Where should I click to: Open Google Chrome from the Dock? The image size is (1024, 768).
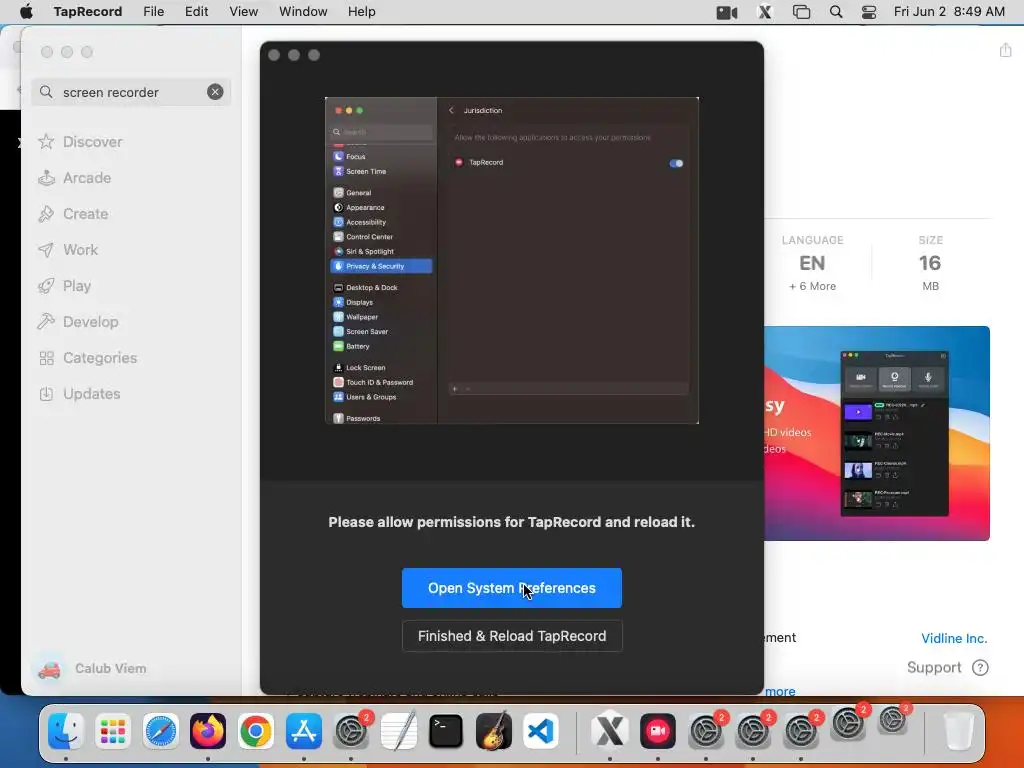(255, 731)
